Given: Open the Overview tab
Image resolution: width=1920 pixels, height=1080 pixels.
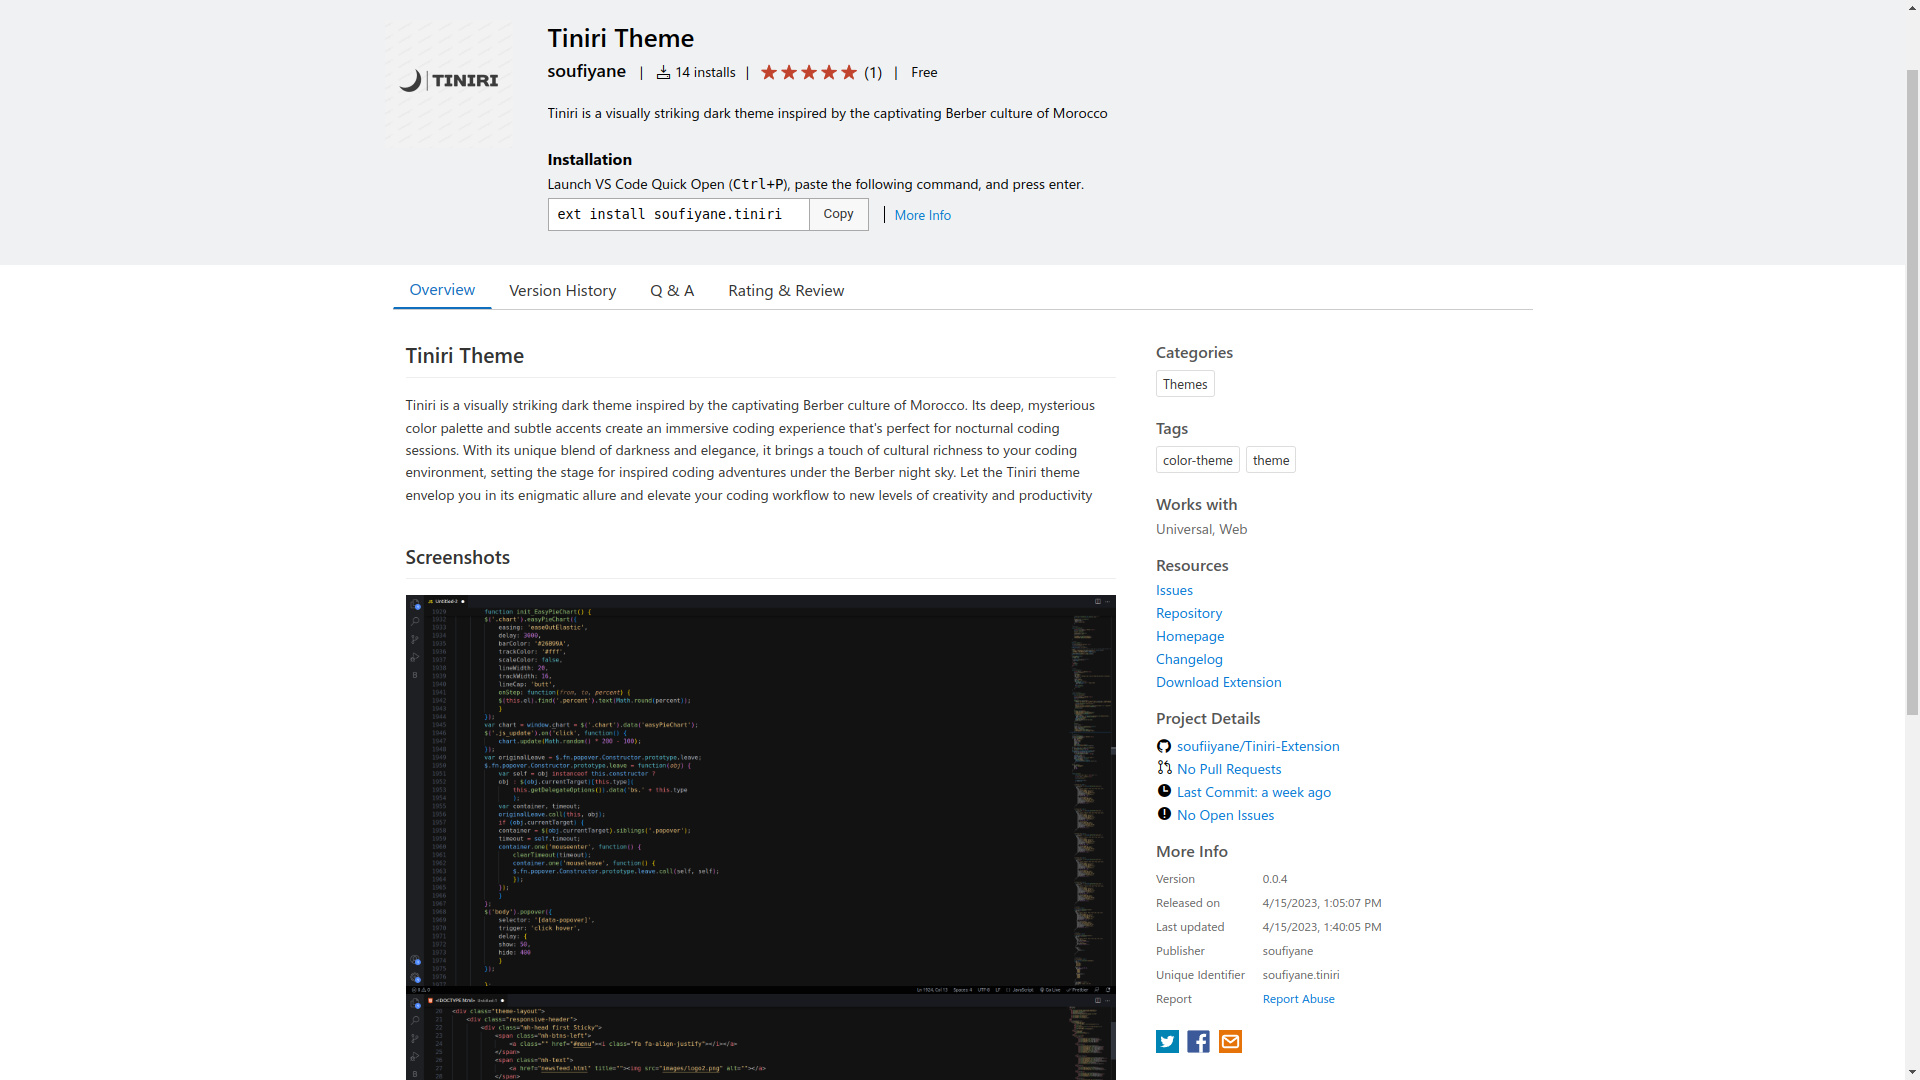Looking at the screenshot, I should click(x=442, y=289).
